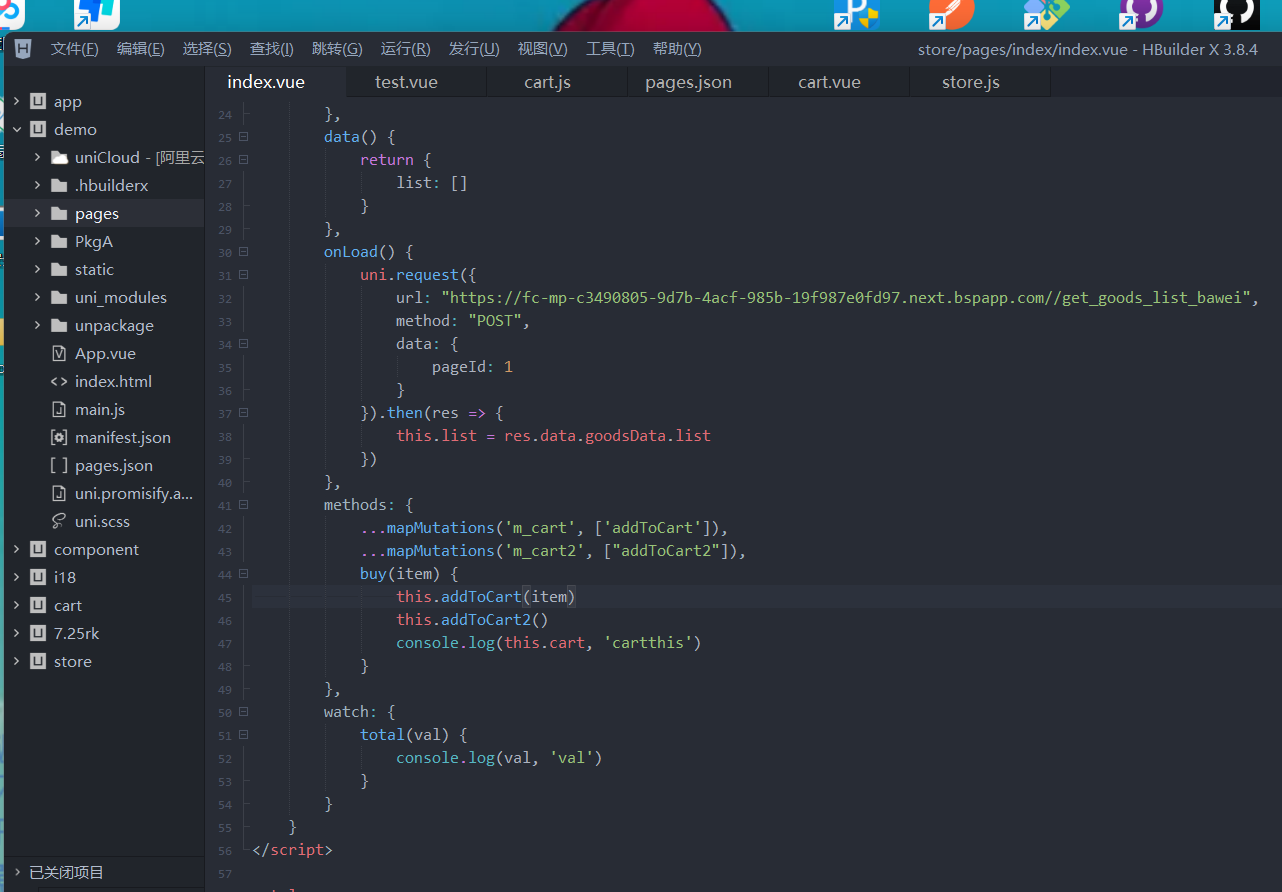Viewport: 1282px width, 892px height.
Task: Expand the store project chevron
Action: (17, 661)
